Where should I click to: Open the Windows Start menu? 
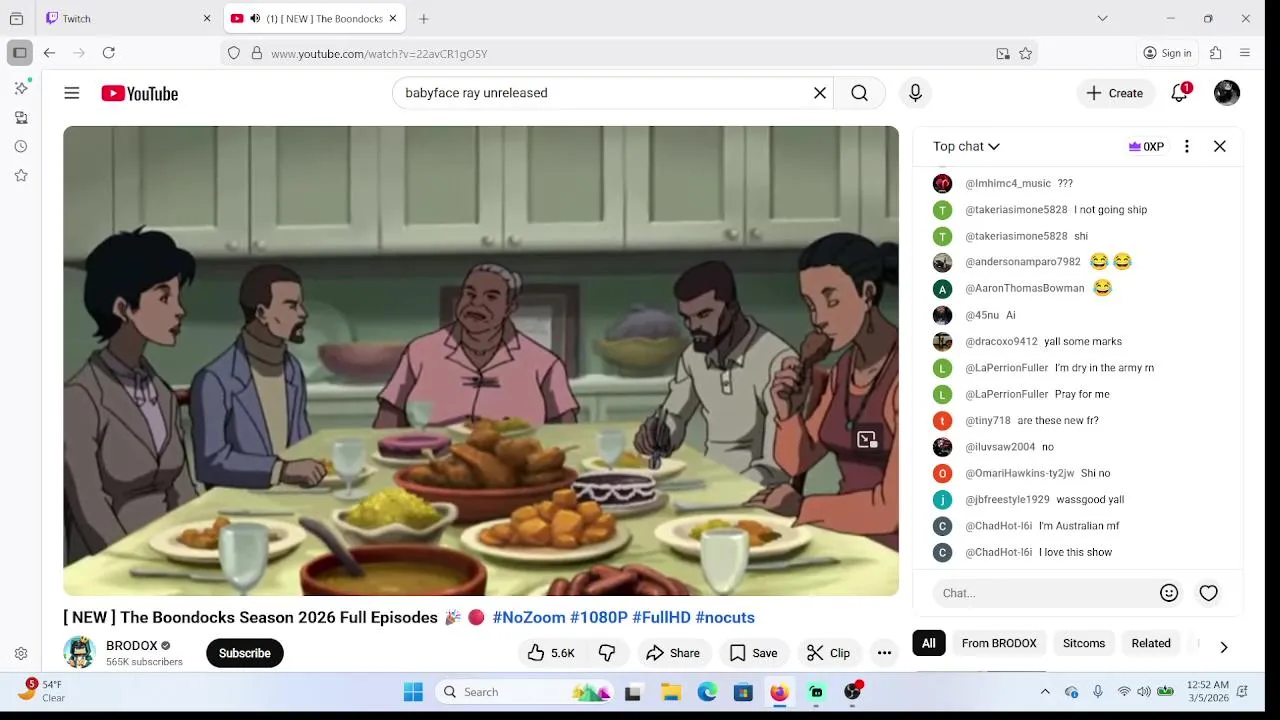coord(413,692)
